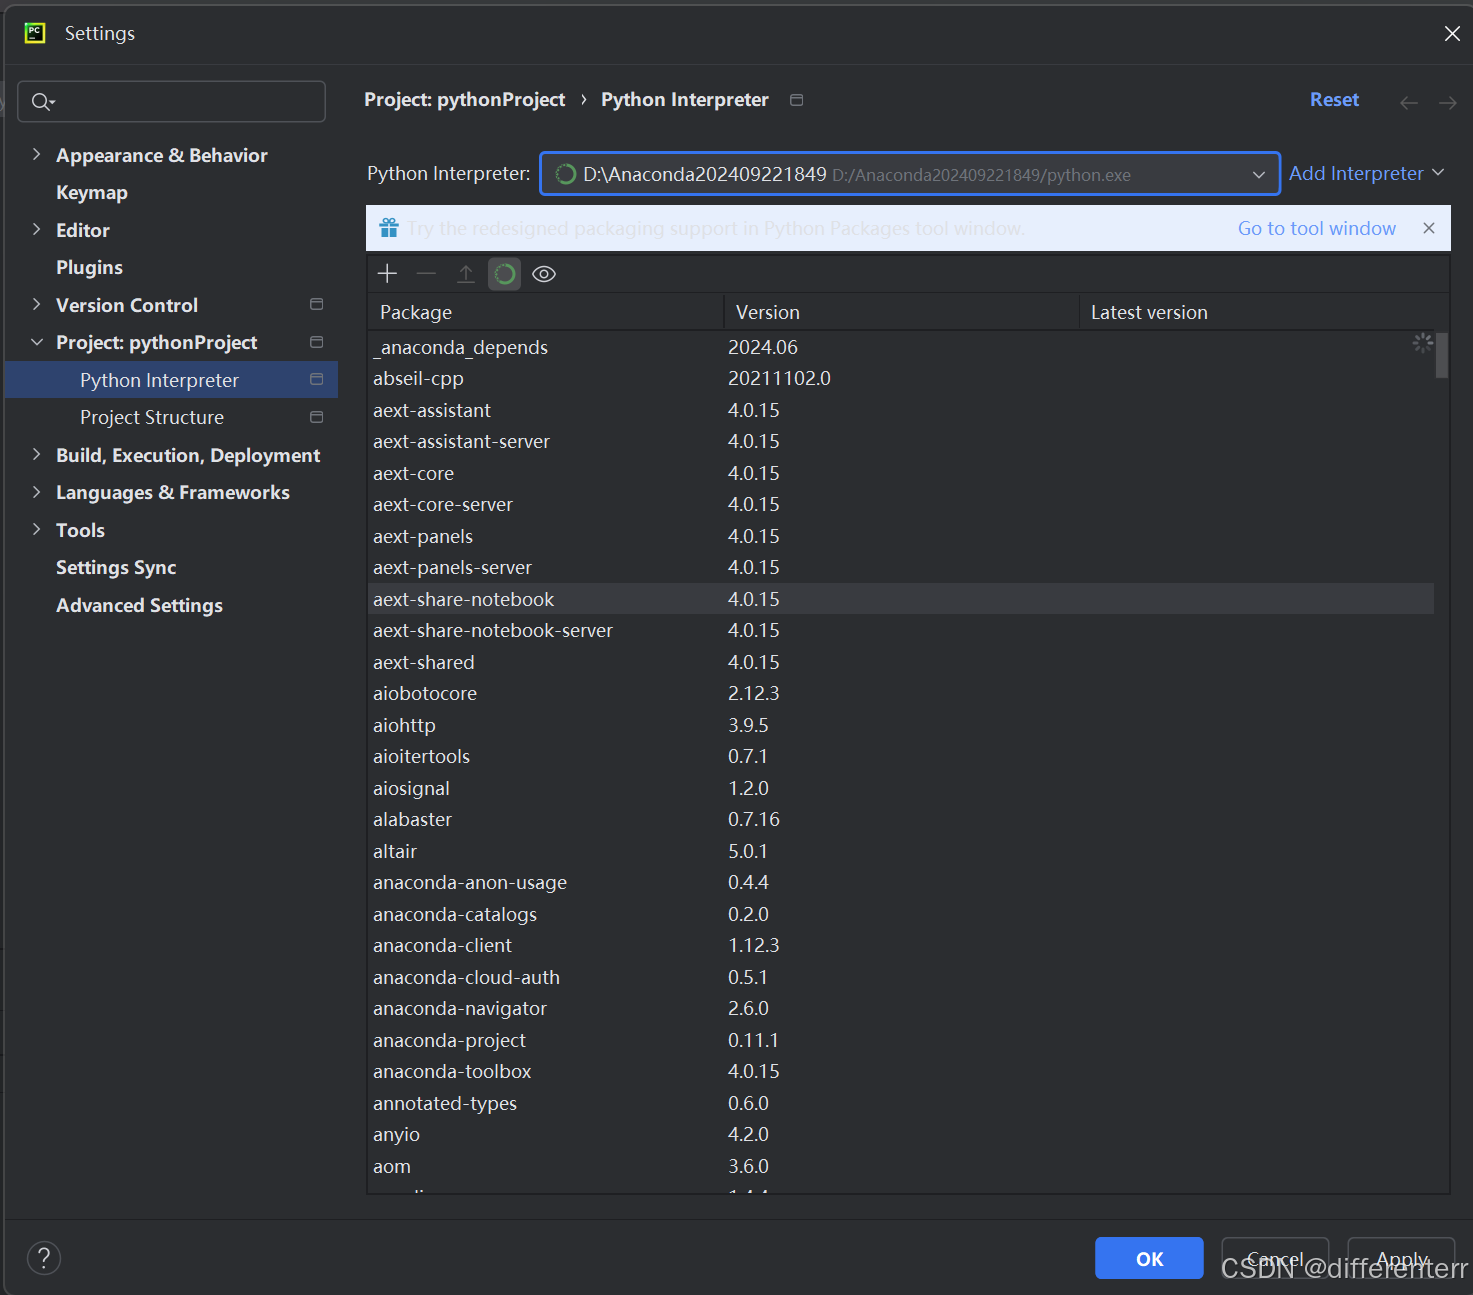Select the aext-share-notebook package row
The image size is (1473, 1295).
[x=463, y=598]
